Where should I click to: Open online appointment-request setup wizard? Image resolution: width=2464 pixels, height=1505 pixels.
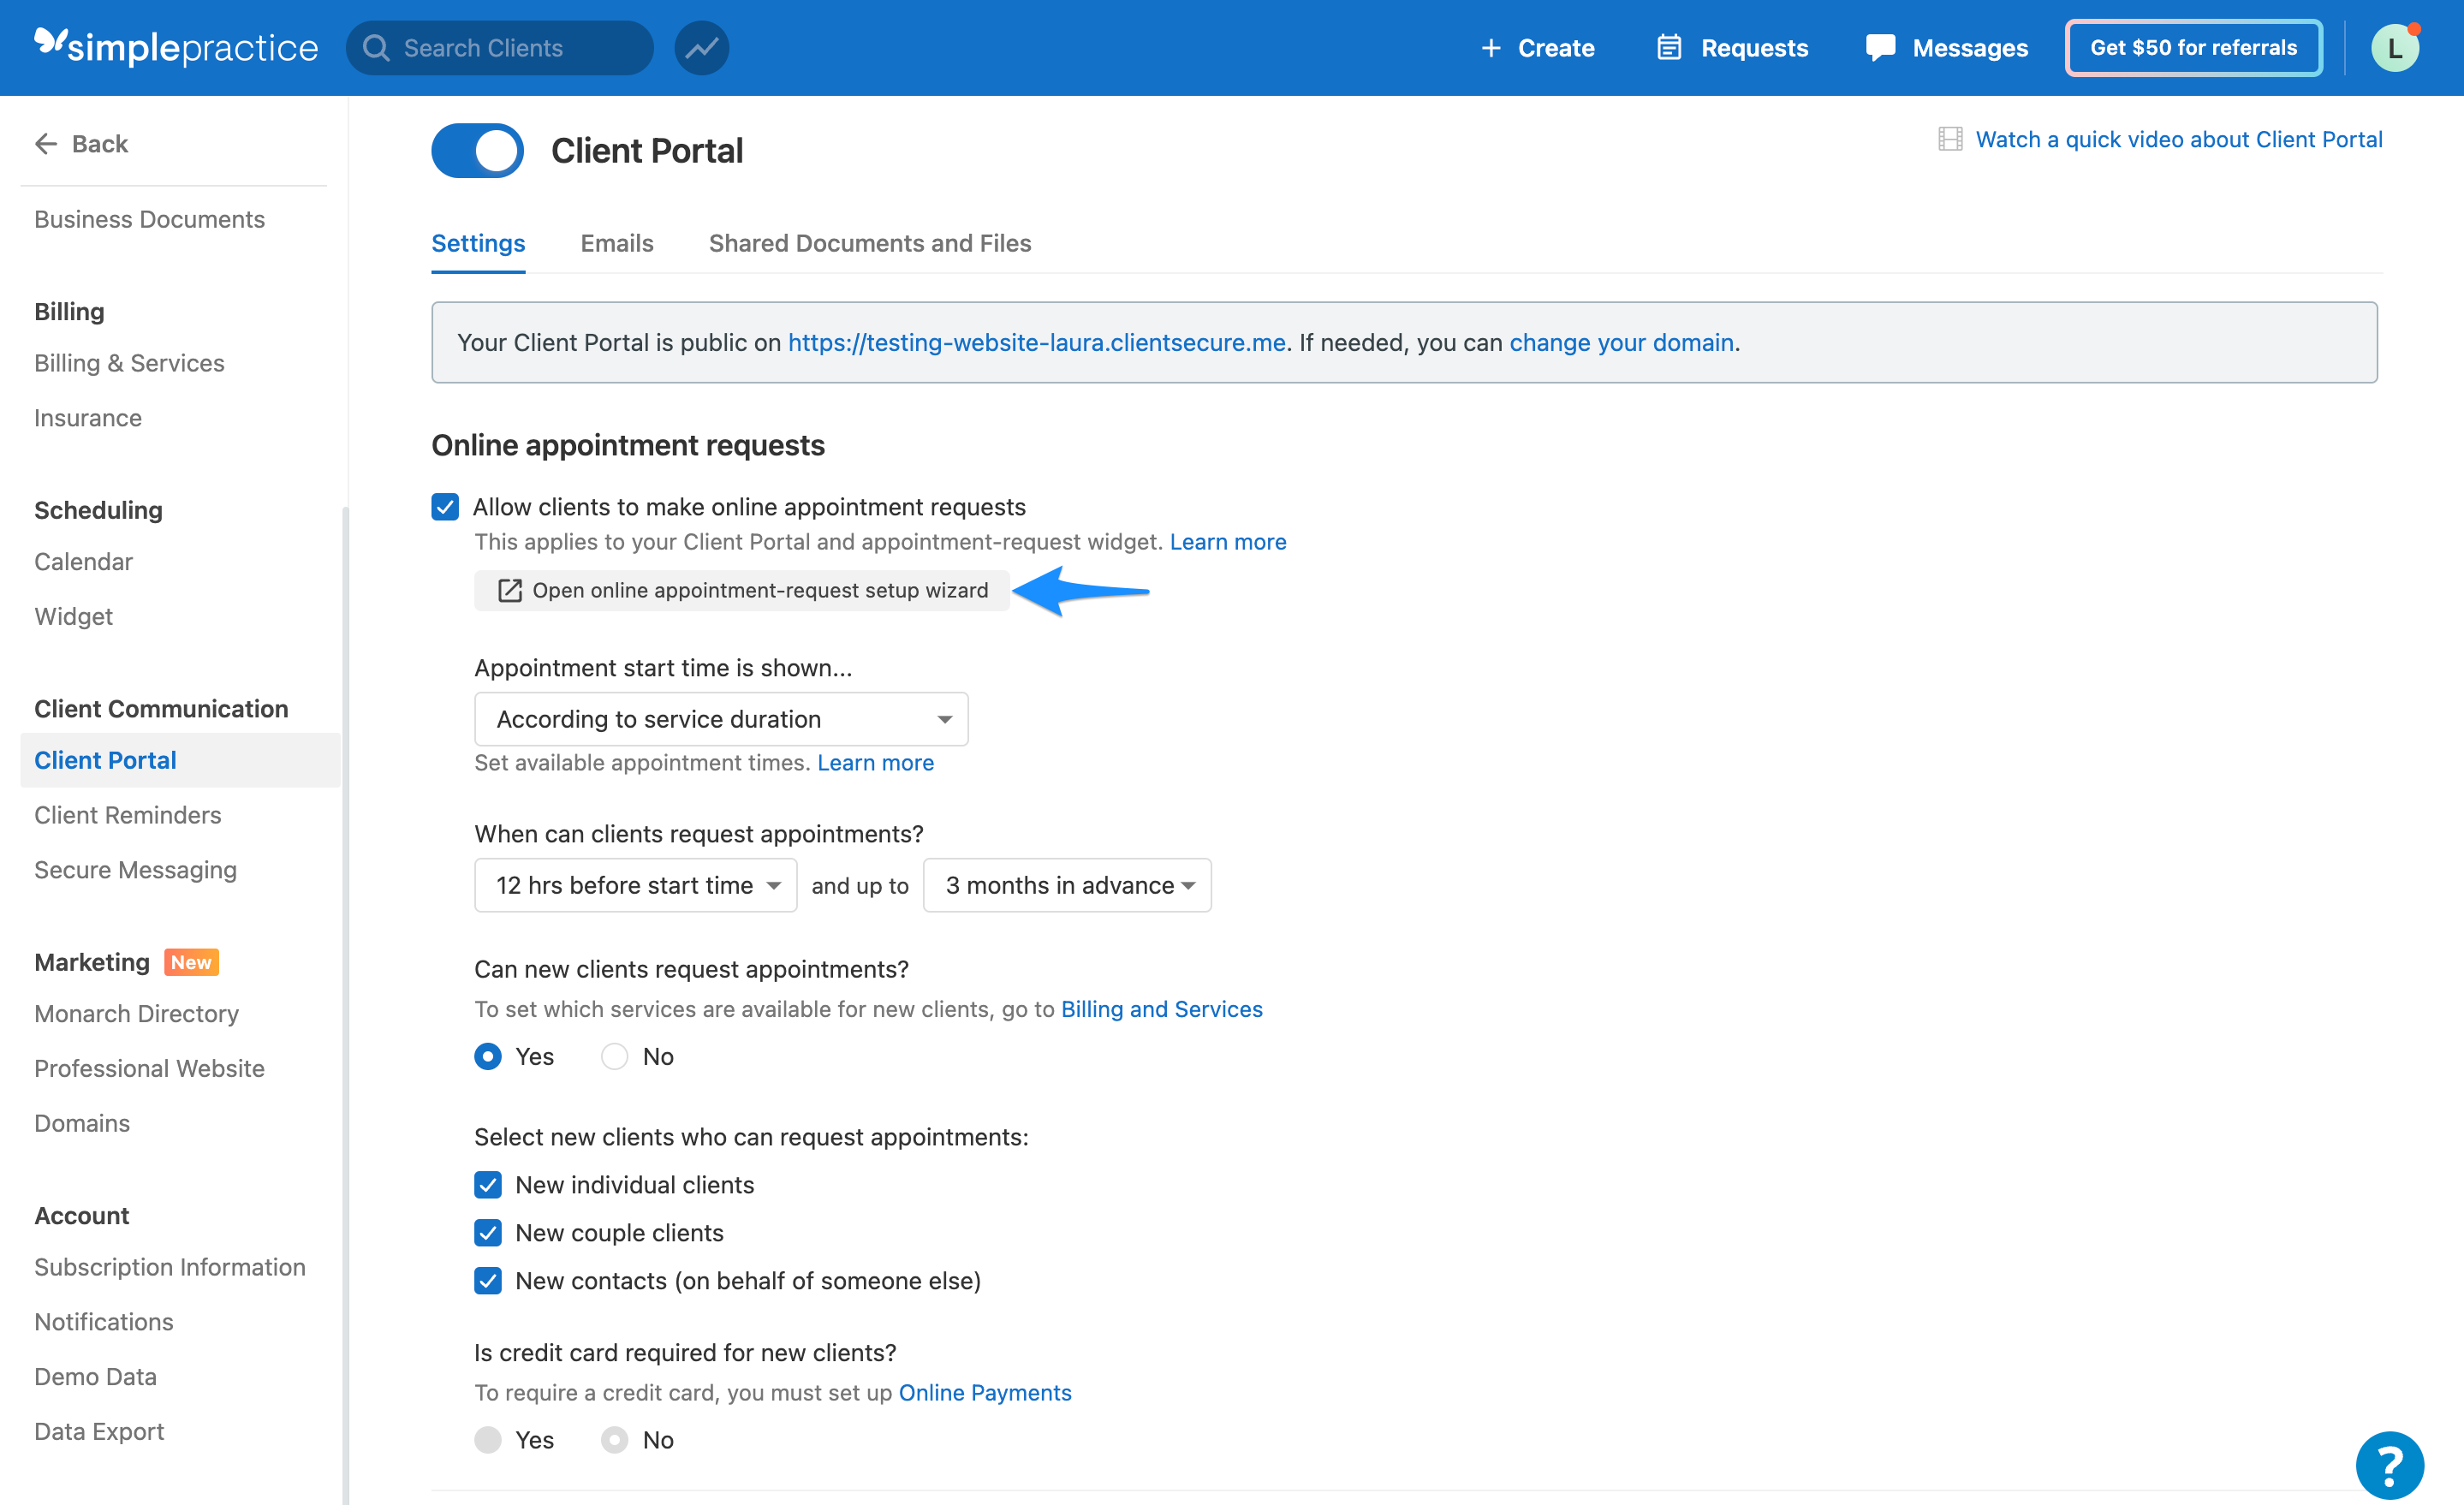click(x=741, y=590)
